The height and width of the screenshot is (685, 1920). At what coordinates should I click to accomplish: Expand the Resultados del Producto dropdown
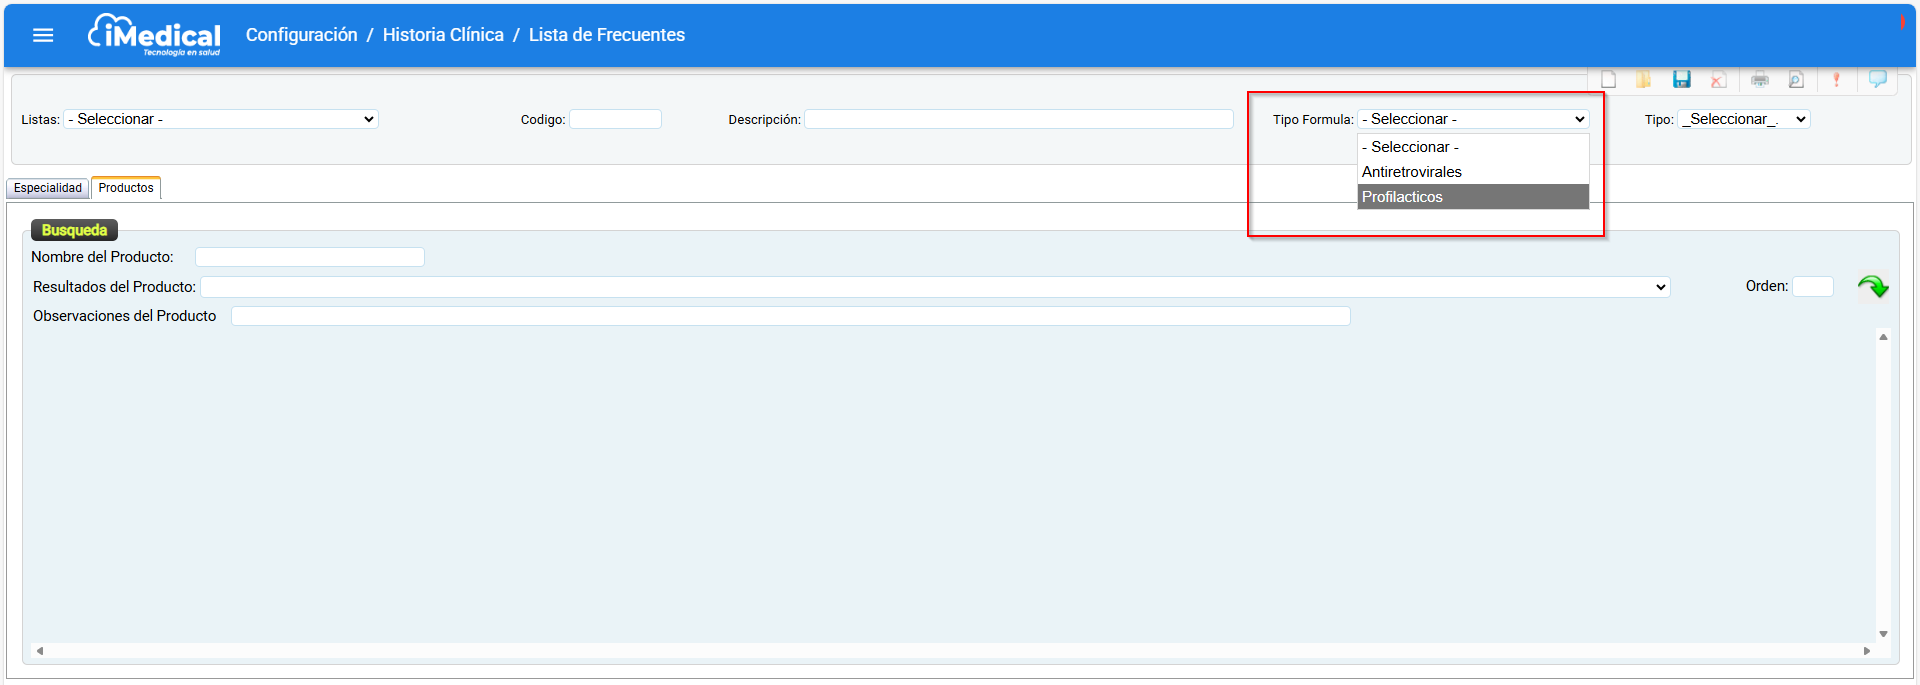click(936, 287)
